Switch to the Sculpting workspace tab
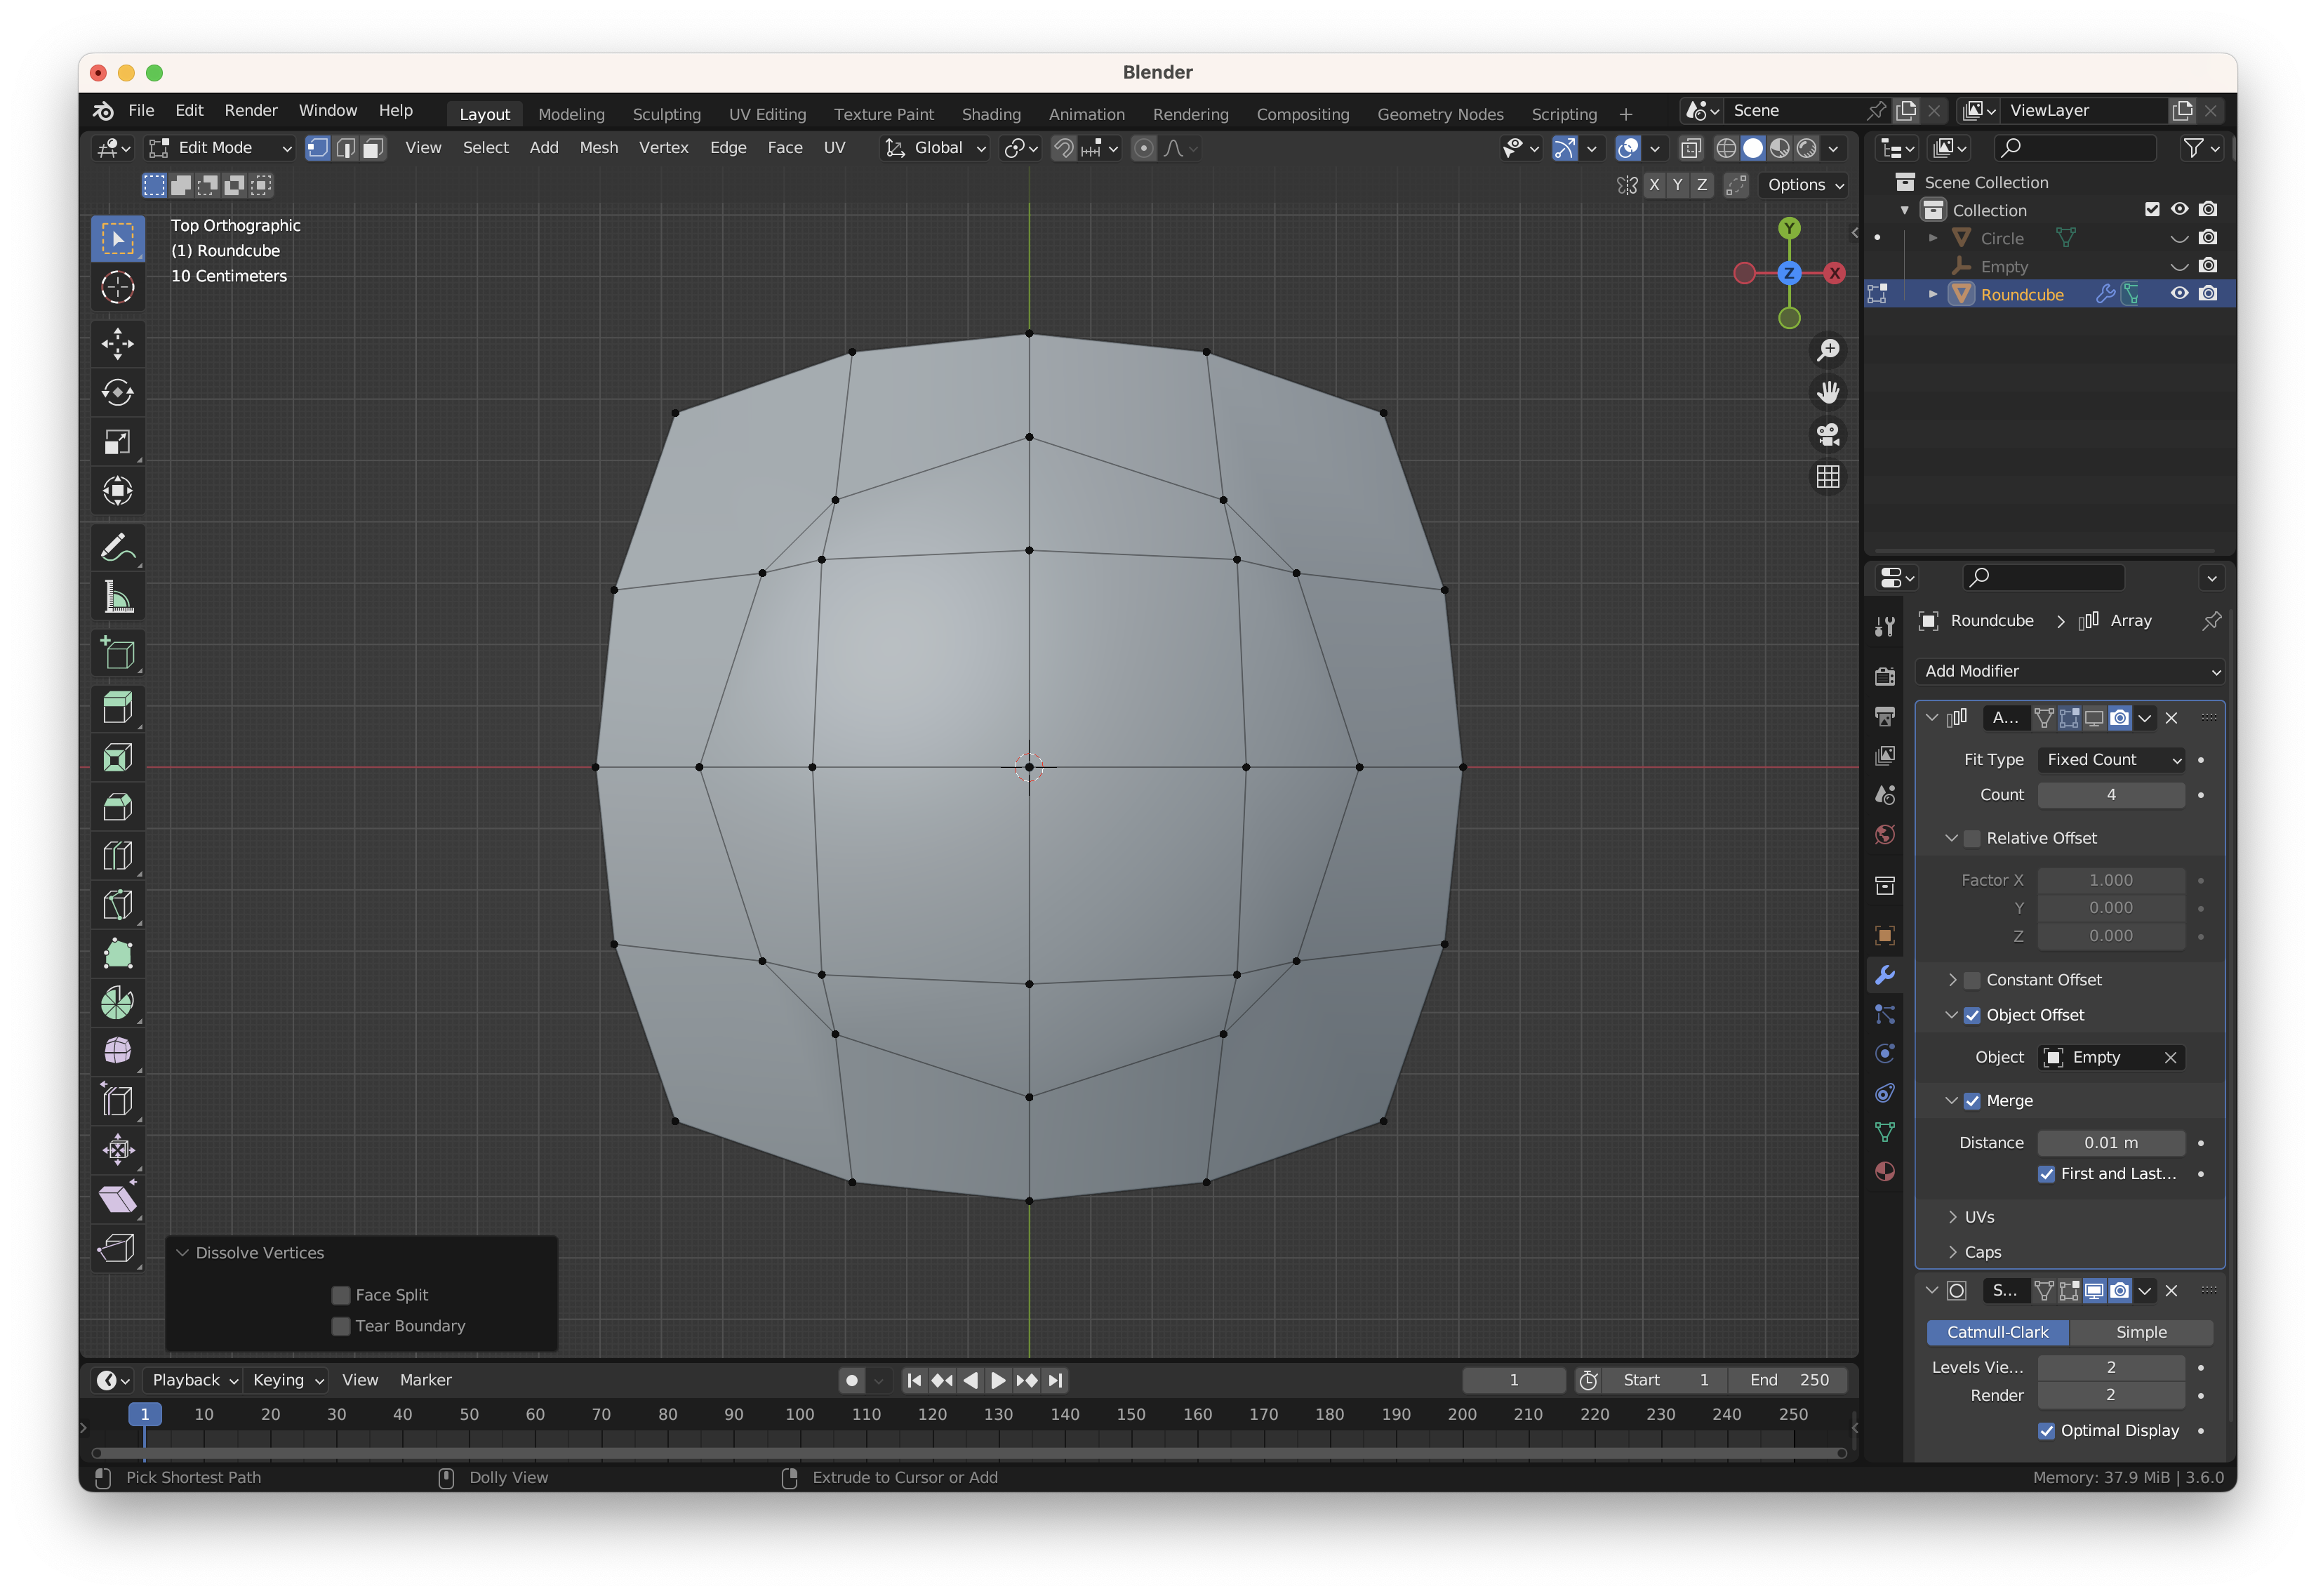The image size is (2316, 1596). coord(666,114)
